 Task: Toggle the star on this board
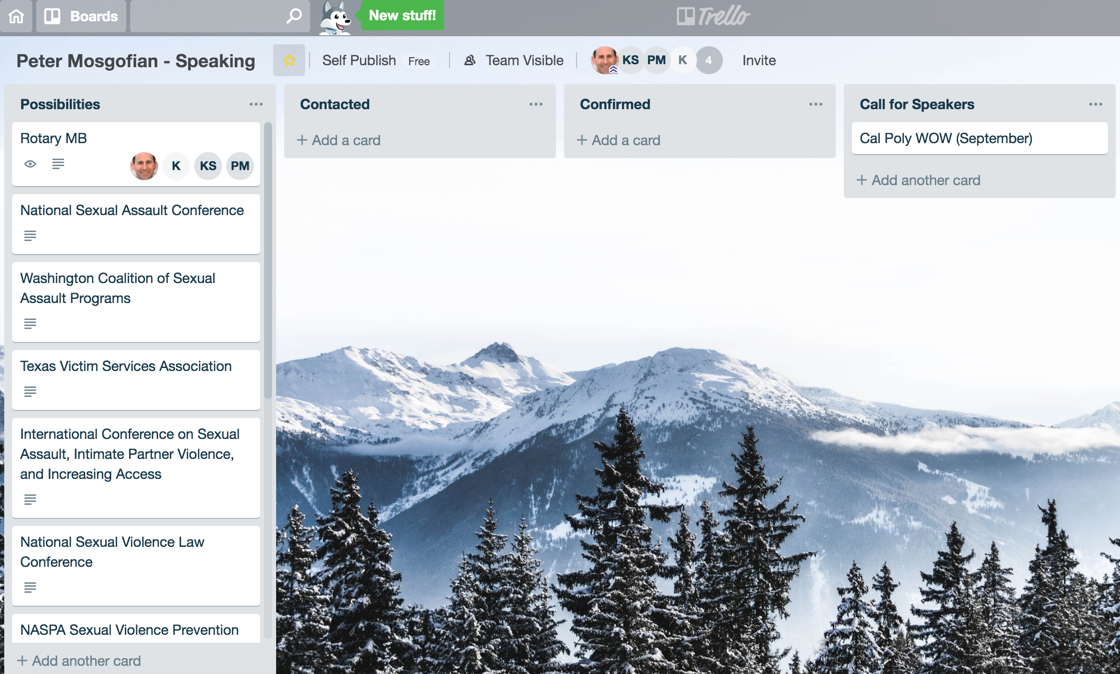point(289,61)
